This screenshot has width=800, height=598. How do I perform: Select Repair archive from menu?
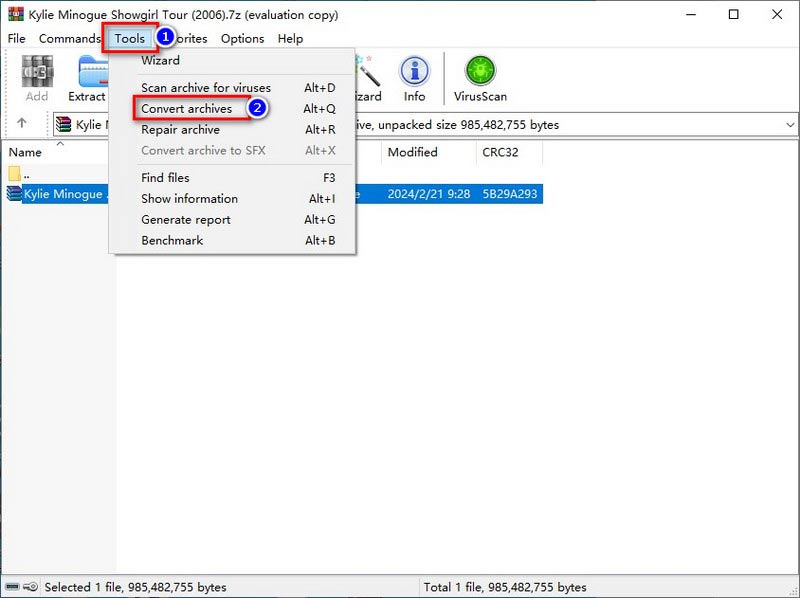click(232, 130)
